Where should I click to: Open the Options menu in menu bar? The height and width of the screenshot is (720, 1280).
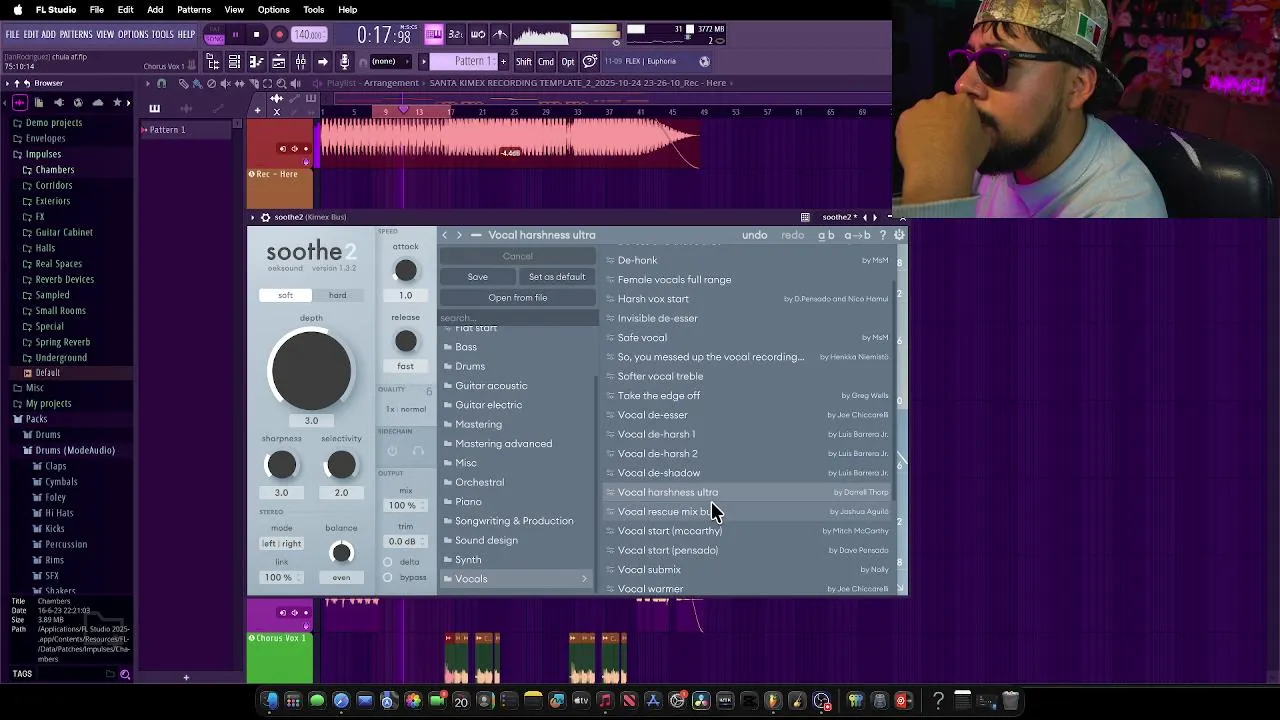tap(273, 10)
